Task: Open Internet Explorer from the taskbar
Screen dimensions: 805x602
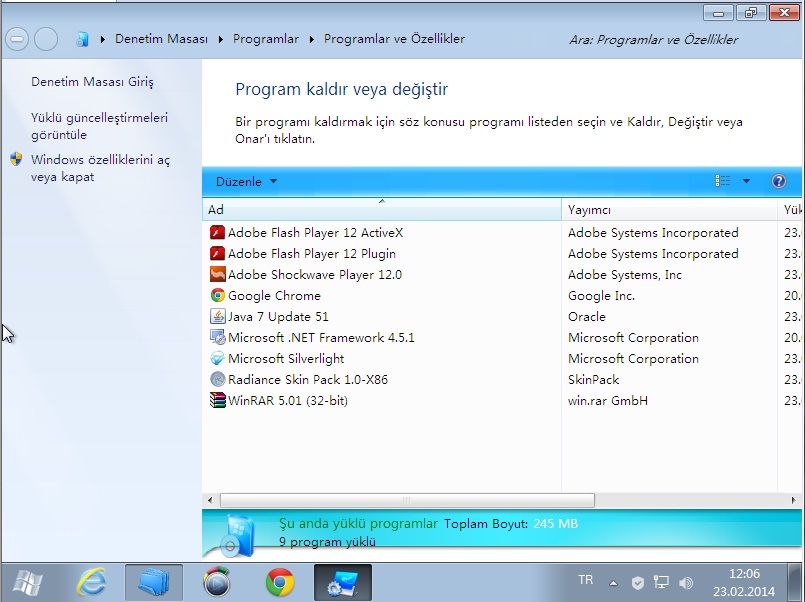Action: 93,582
